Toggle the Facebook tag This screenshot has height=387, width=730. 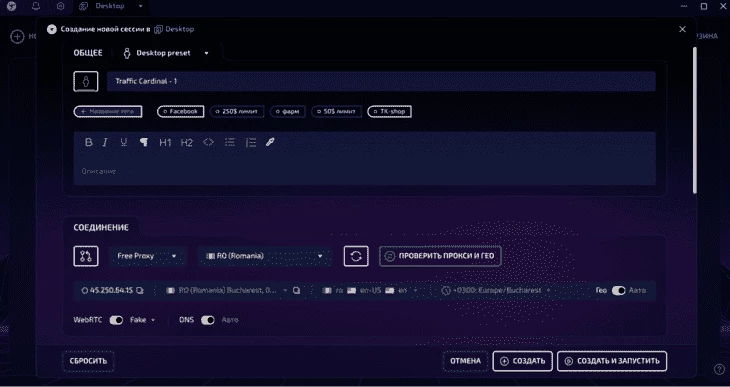tap(181, 112)
